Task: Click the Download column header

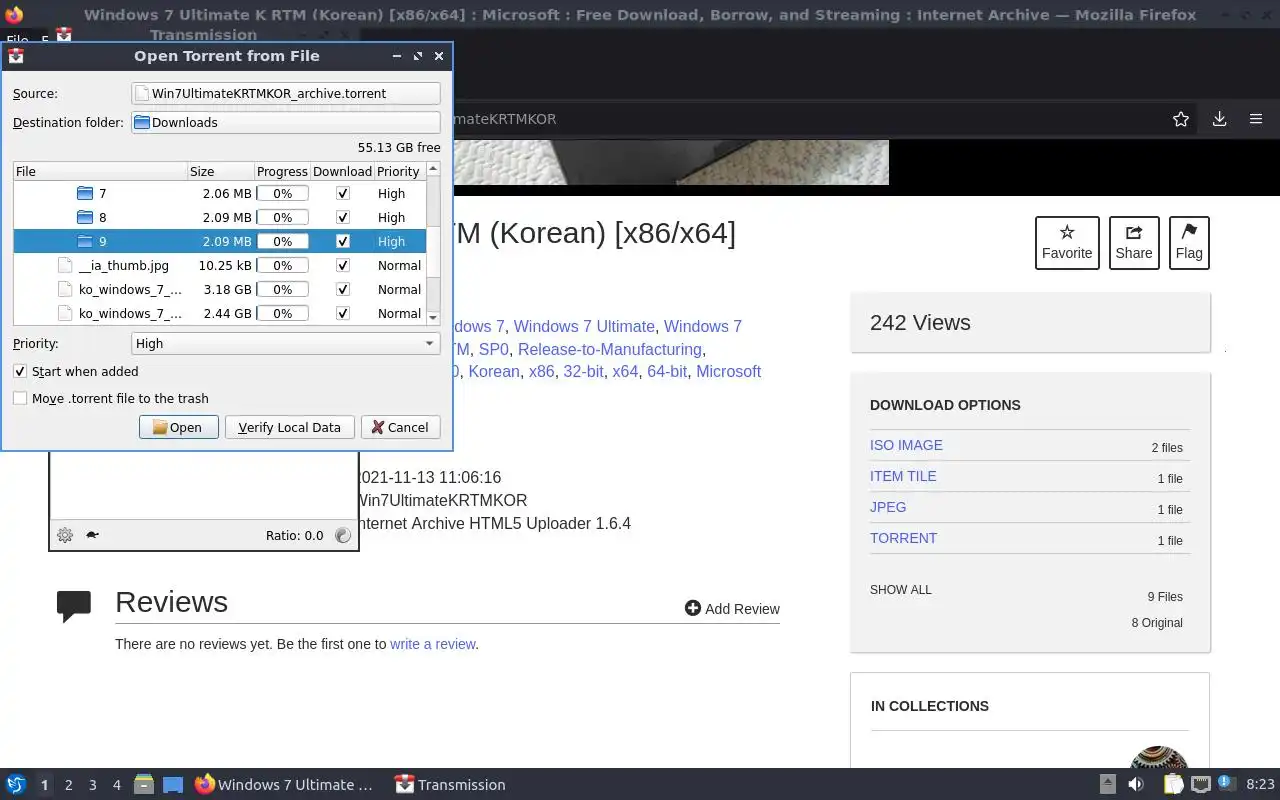Action: pyautogui.click(x=342, y=171)
